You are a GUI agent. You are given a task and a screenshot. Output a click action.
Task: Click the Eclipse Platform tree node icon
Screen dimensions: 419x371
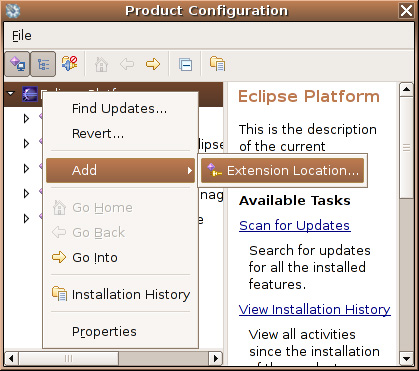click(x=30, y=94)
